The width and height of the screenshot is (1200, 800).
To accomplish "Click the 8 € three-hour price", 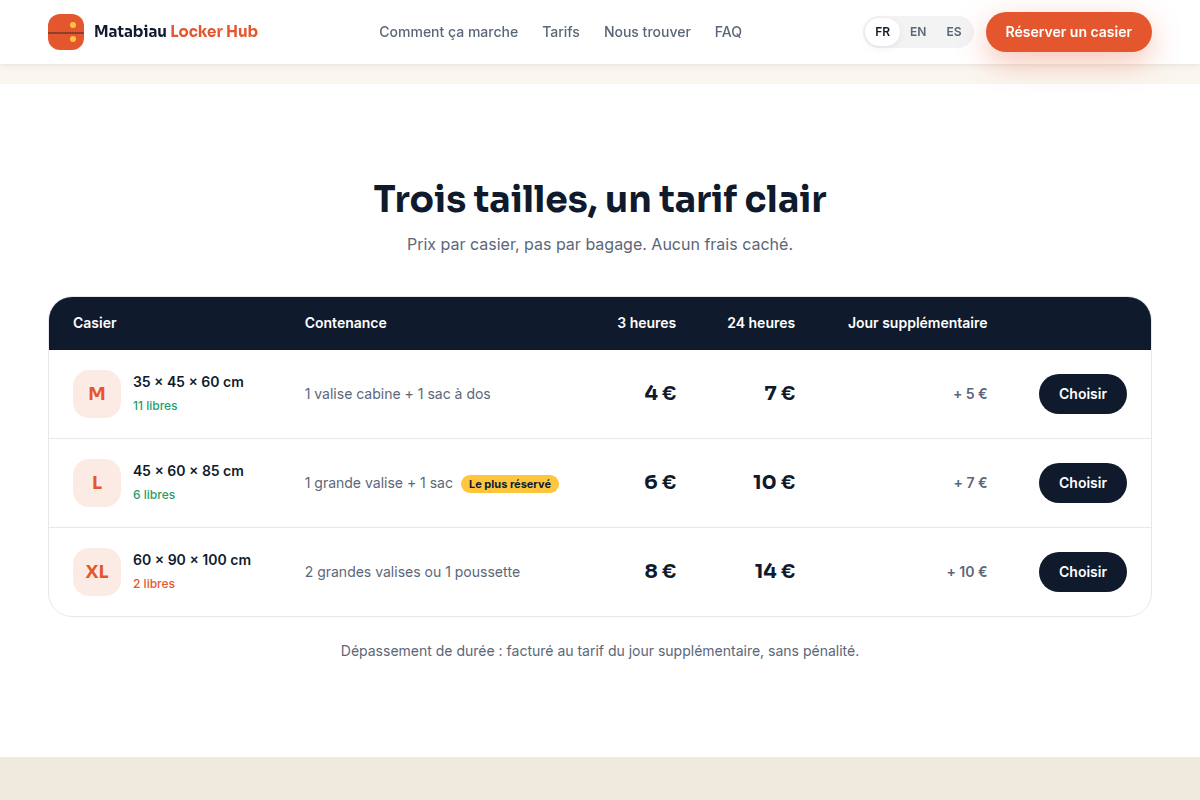I will [660, 571].
